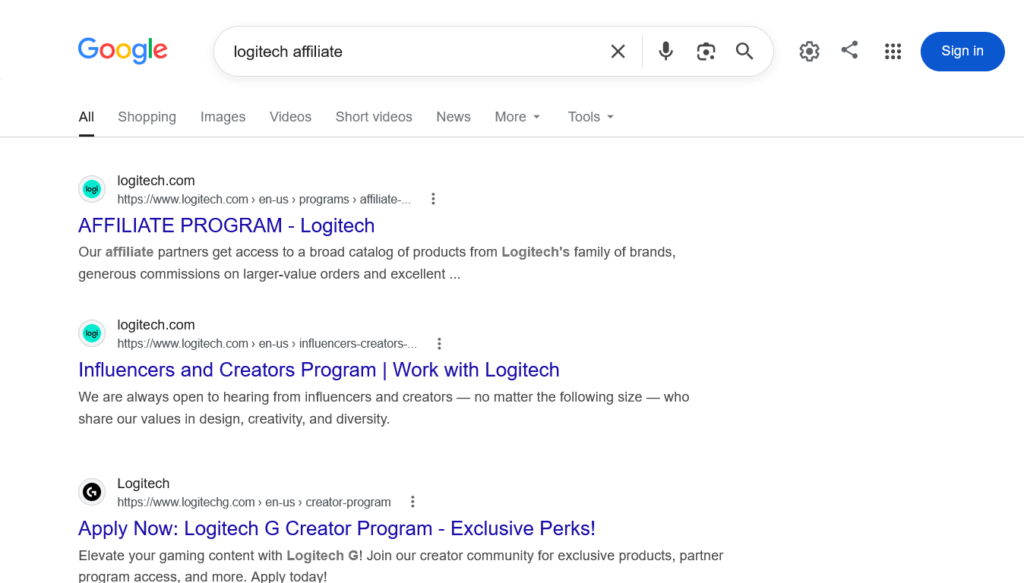Click the Sign in button
This screenshot has height=583, width=1024.
962,52
